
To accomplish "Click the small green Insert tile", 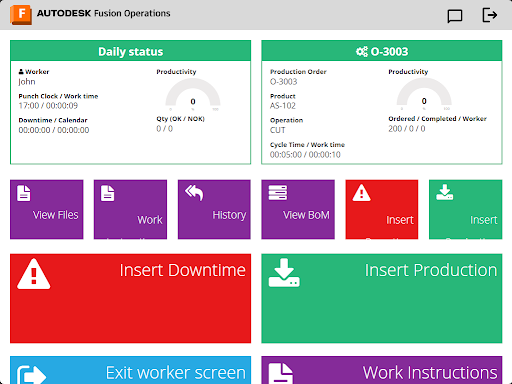I will click(465, 209).
